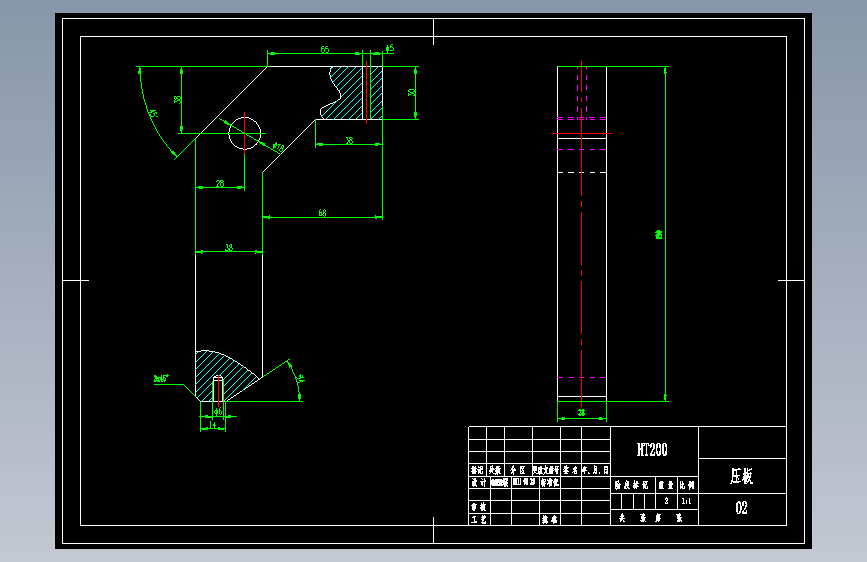The width and height of the screenshot is (867, 562).
Task: Click the overall height dimension beside the side view
Action: tap(659, 235)
